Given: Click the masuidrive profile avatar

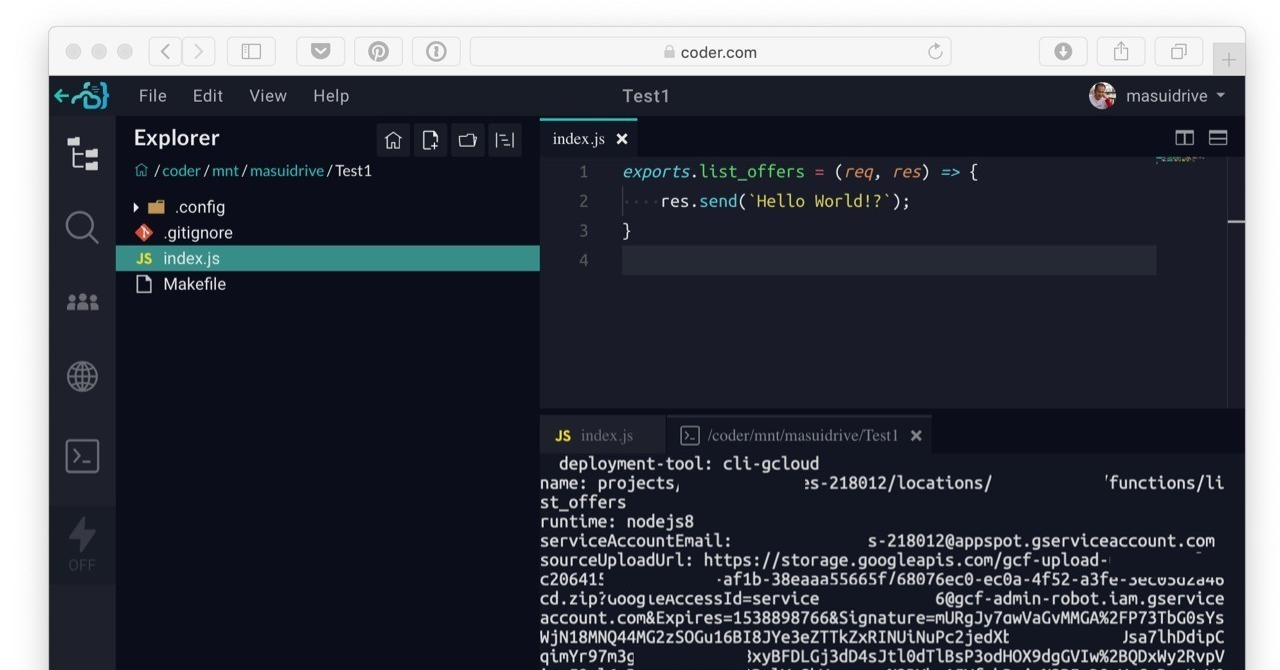Looking at the screenshot, I should click(x=1102, y=96).
